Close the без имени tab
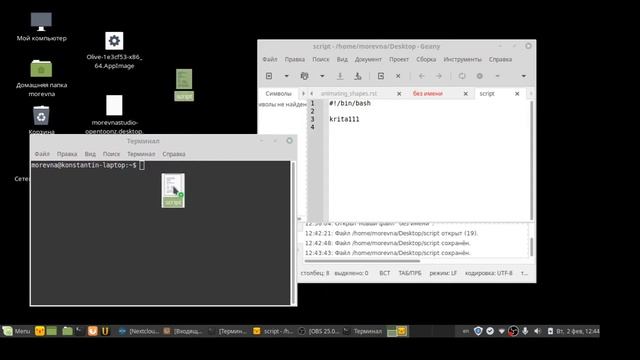 466,93
